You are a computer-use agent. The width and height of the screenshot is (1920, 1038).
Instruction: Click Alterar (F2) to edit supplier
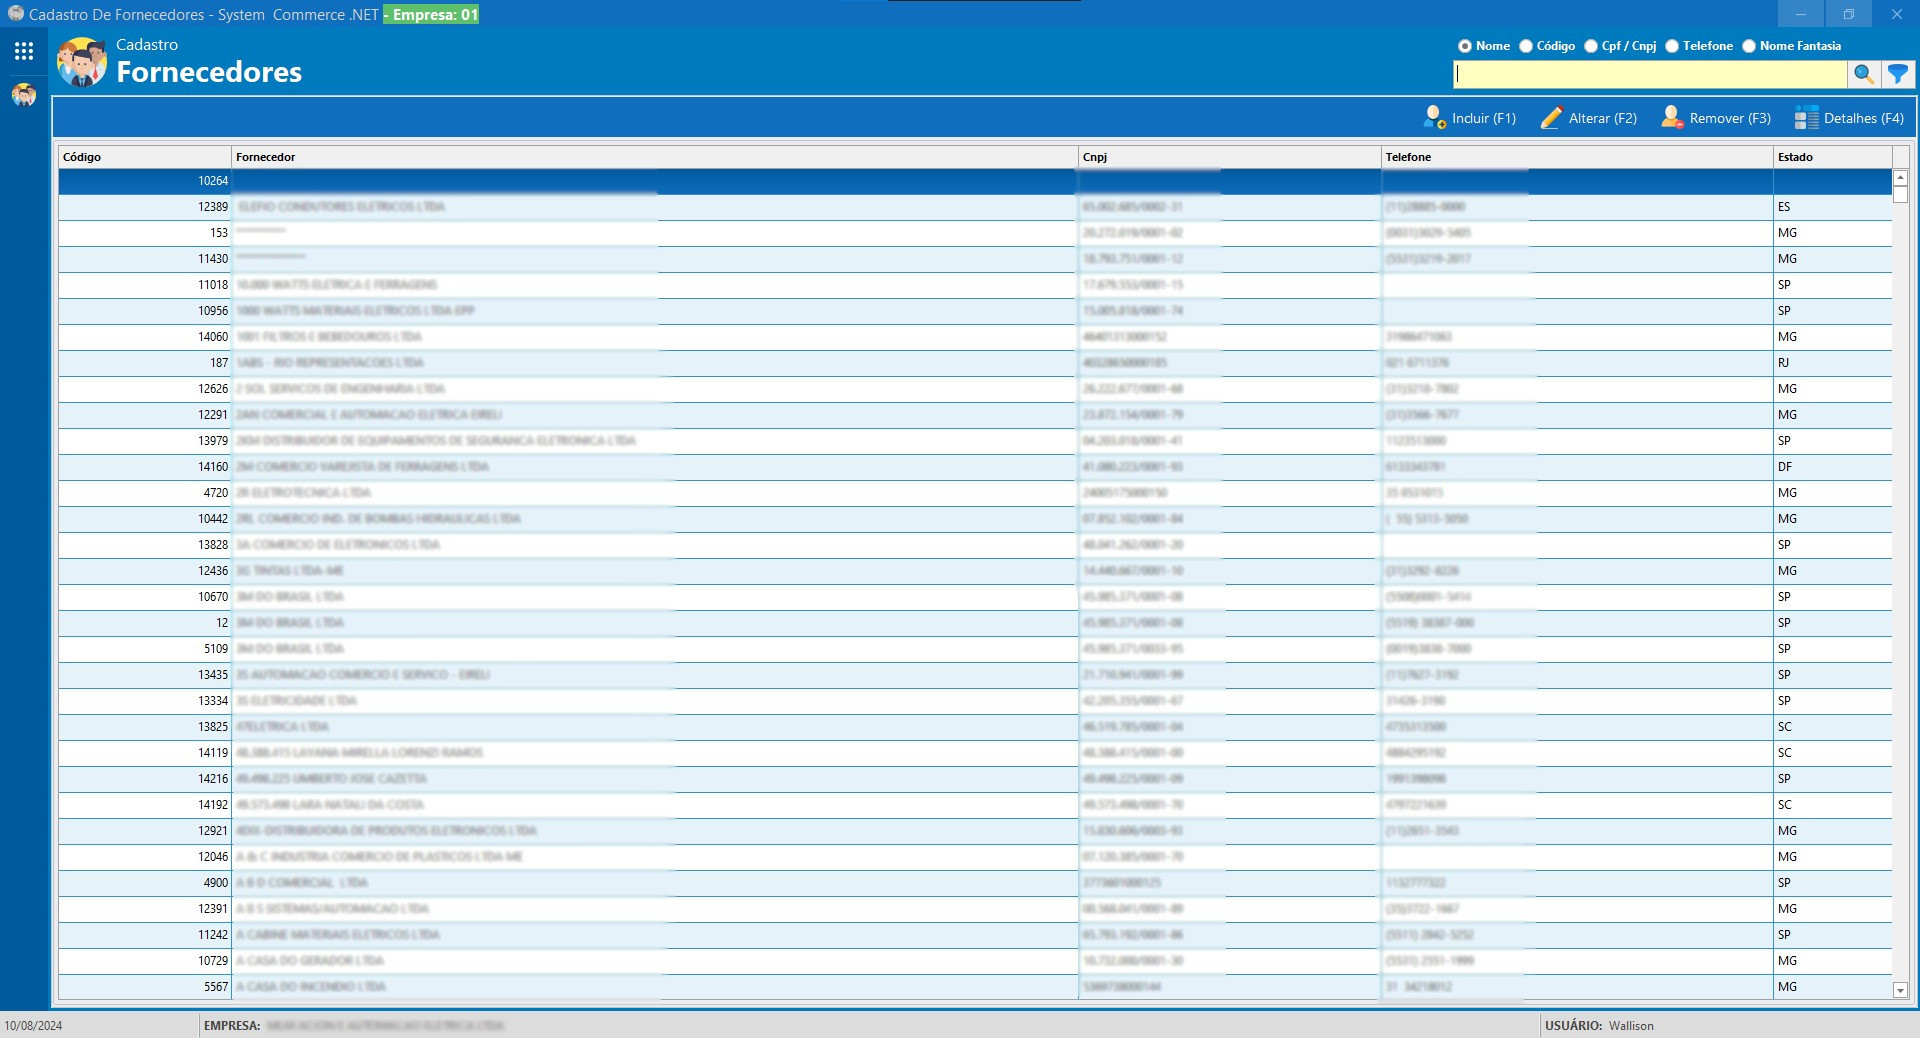(x=1589, y=118)
